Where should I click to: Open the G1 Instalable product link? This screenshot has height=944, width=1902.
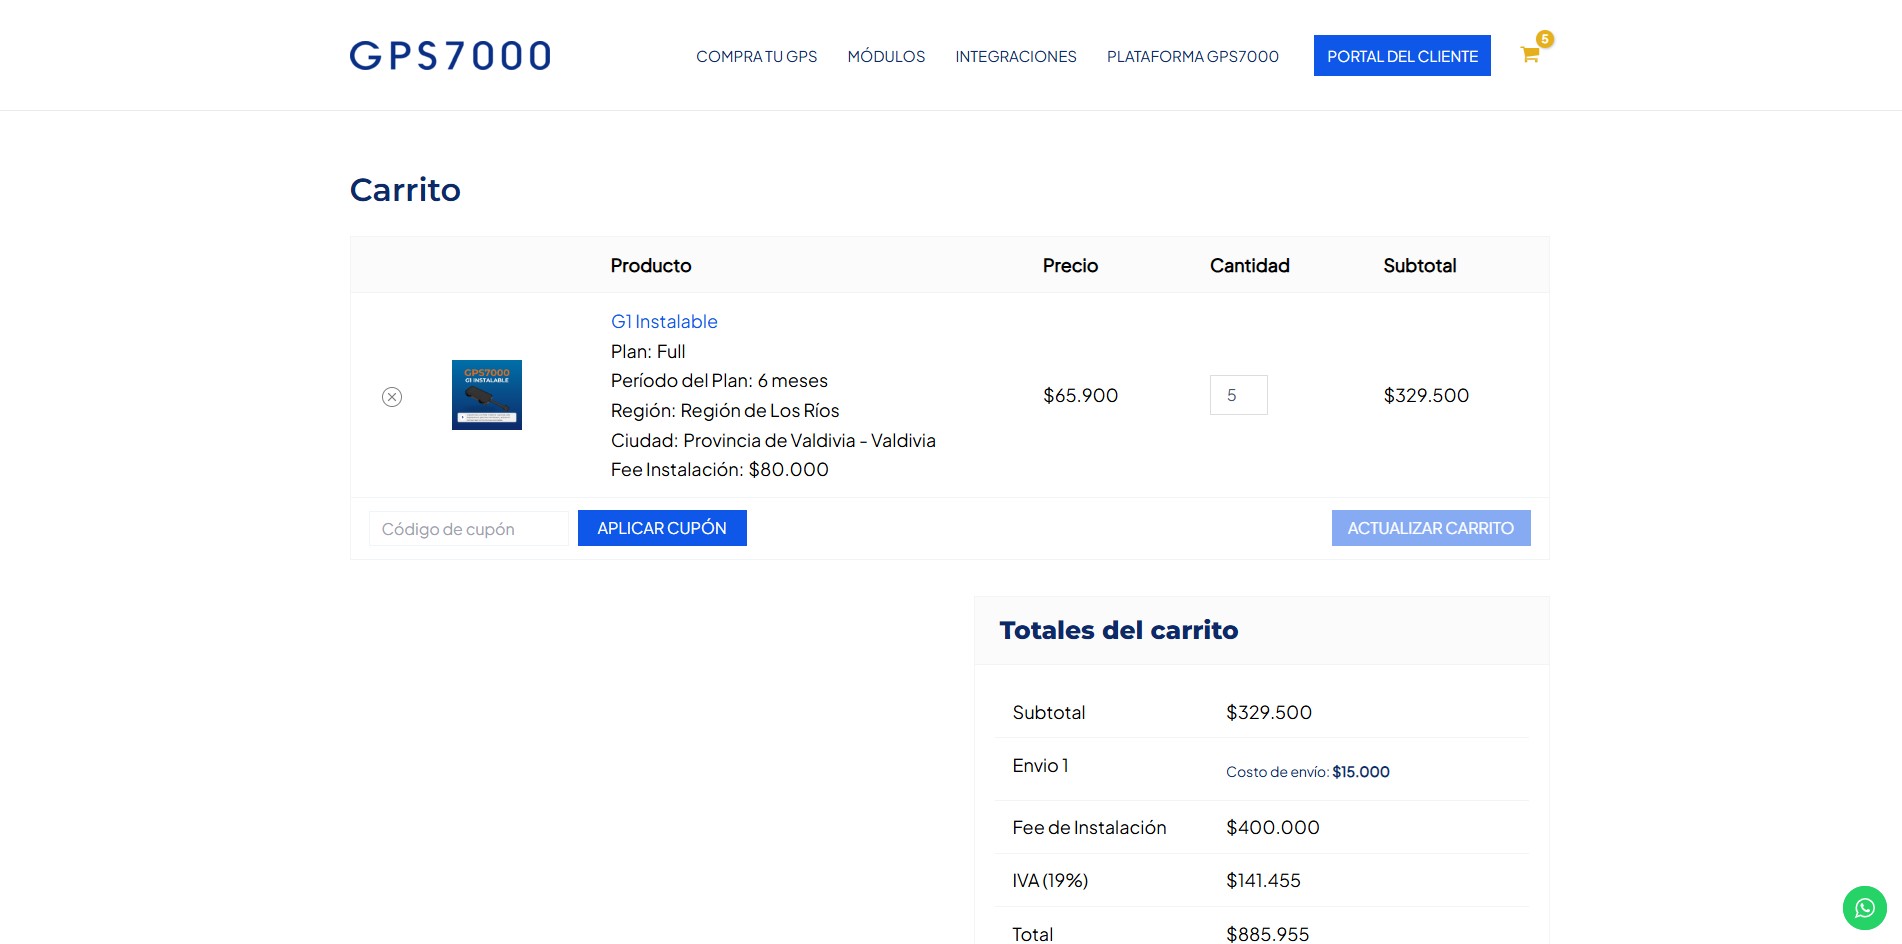coord(664,322)
